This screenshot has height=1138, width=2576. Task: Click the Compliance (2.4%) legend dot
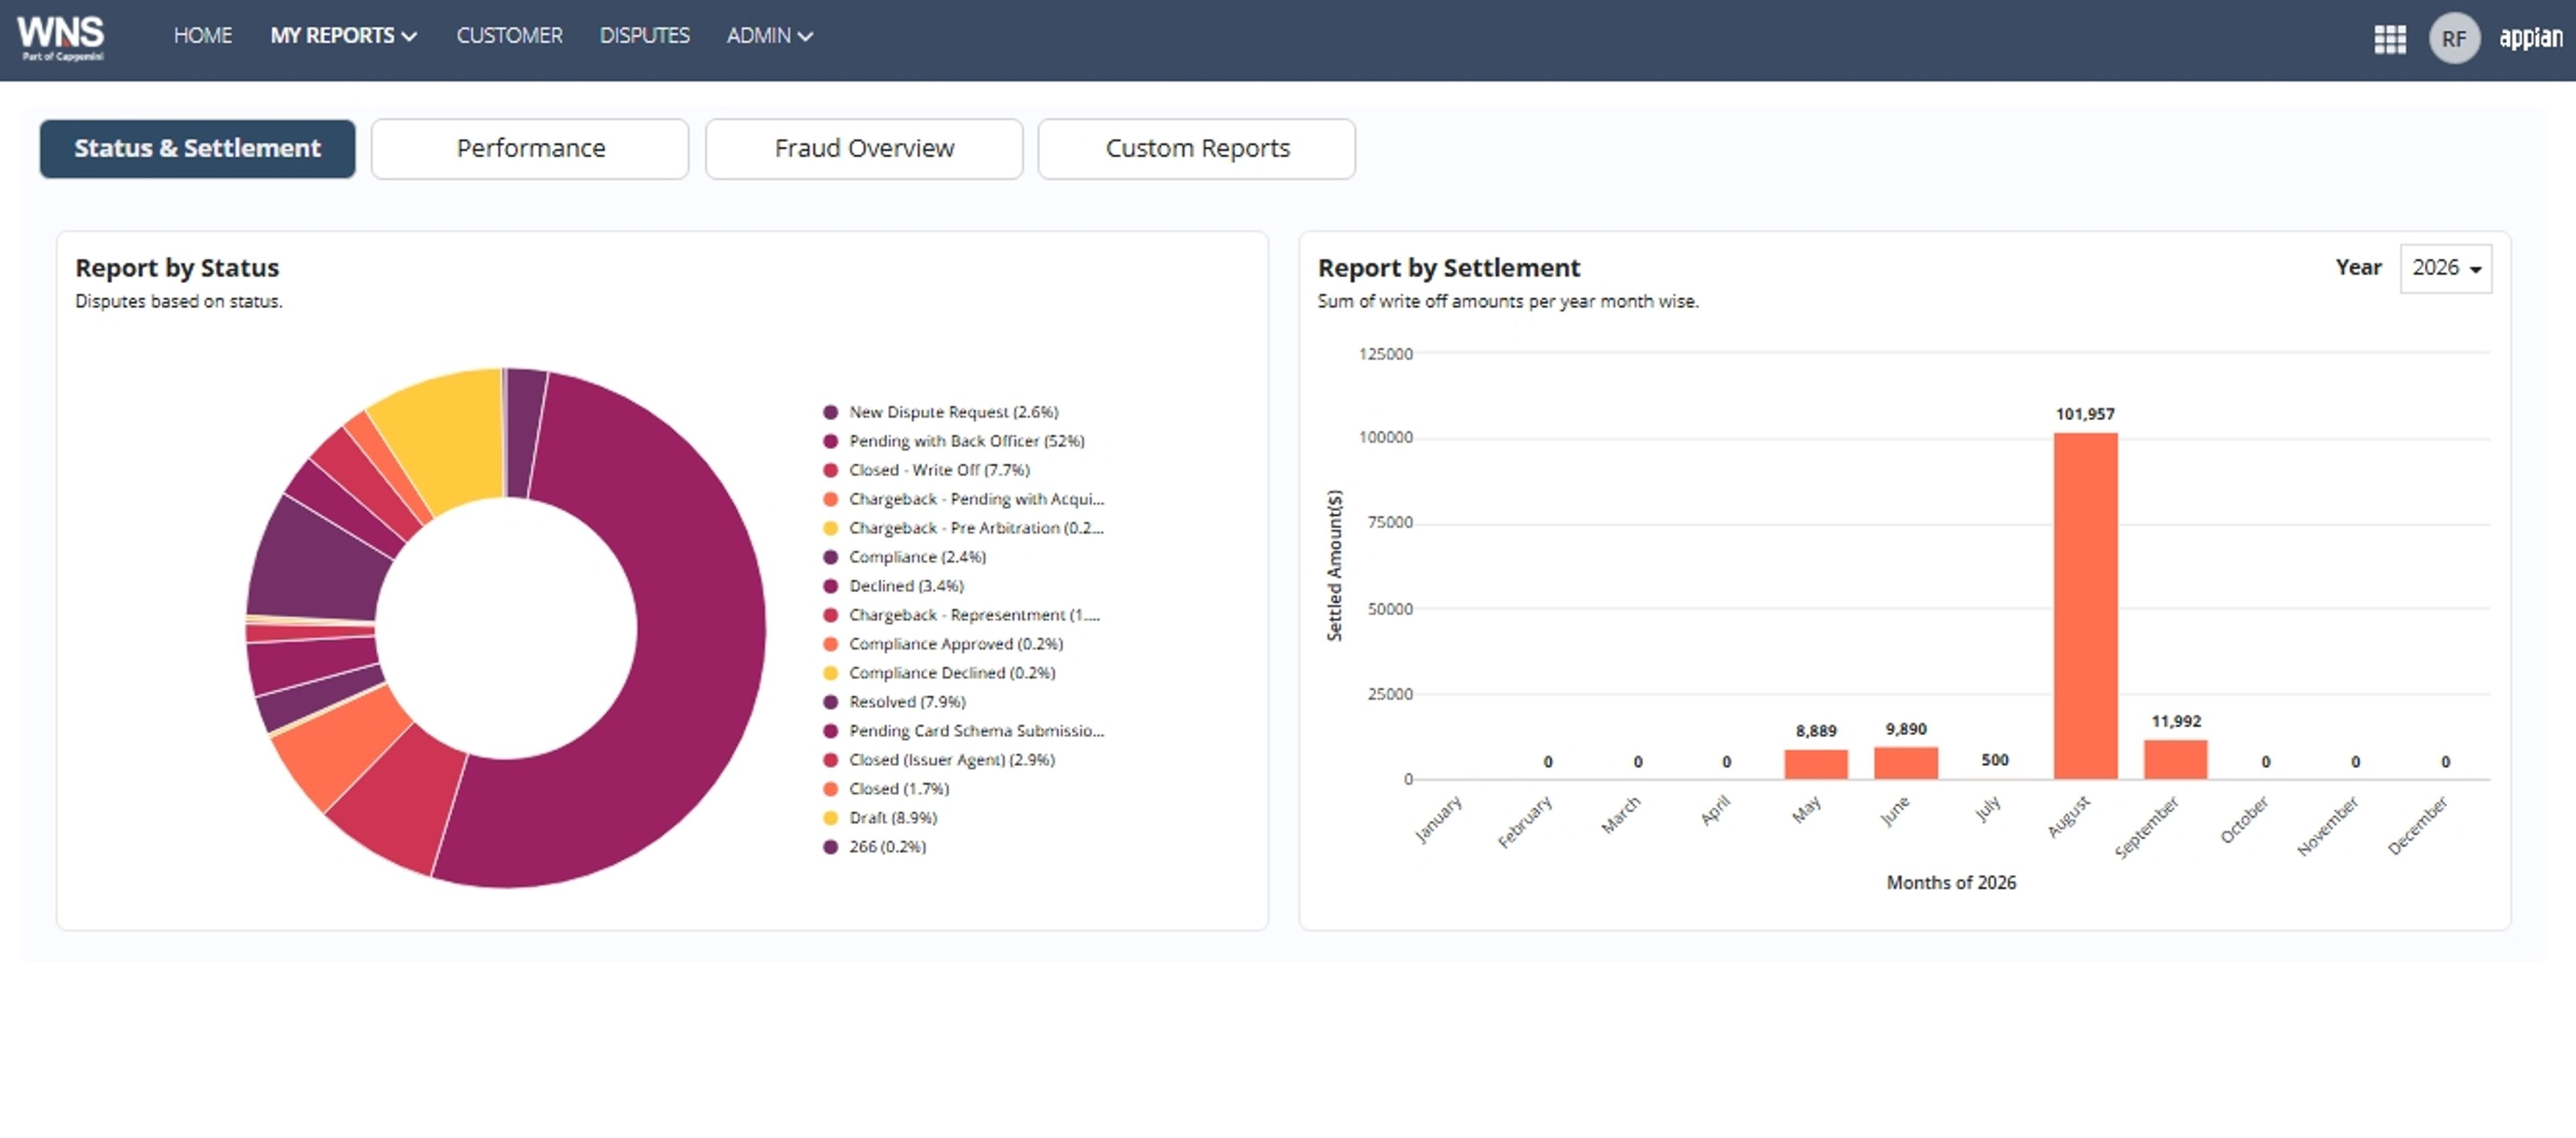830,557
